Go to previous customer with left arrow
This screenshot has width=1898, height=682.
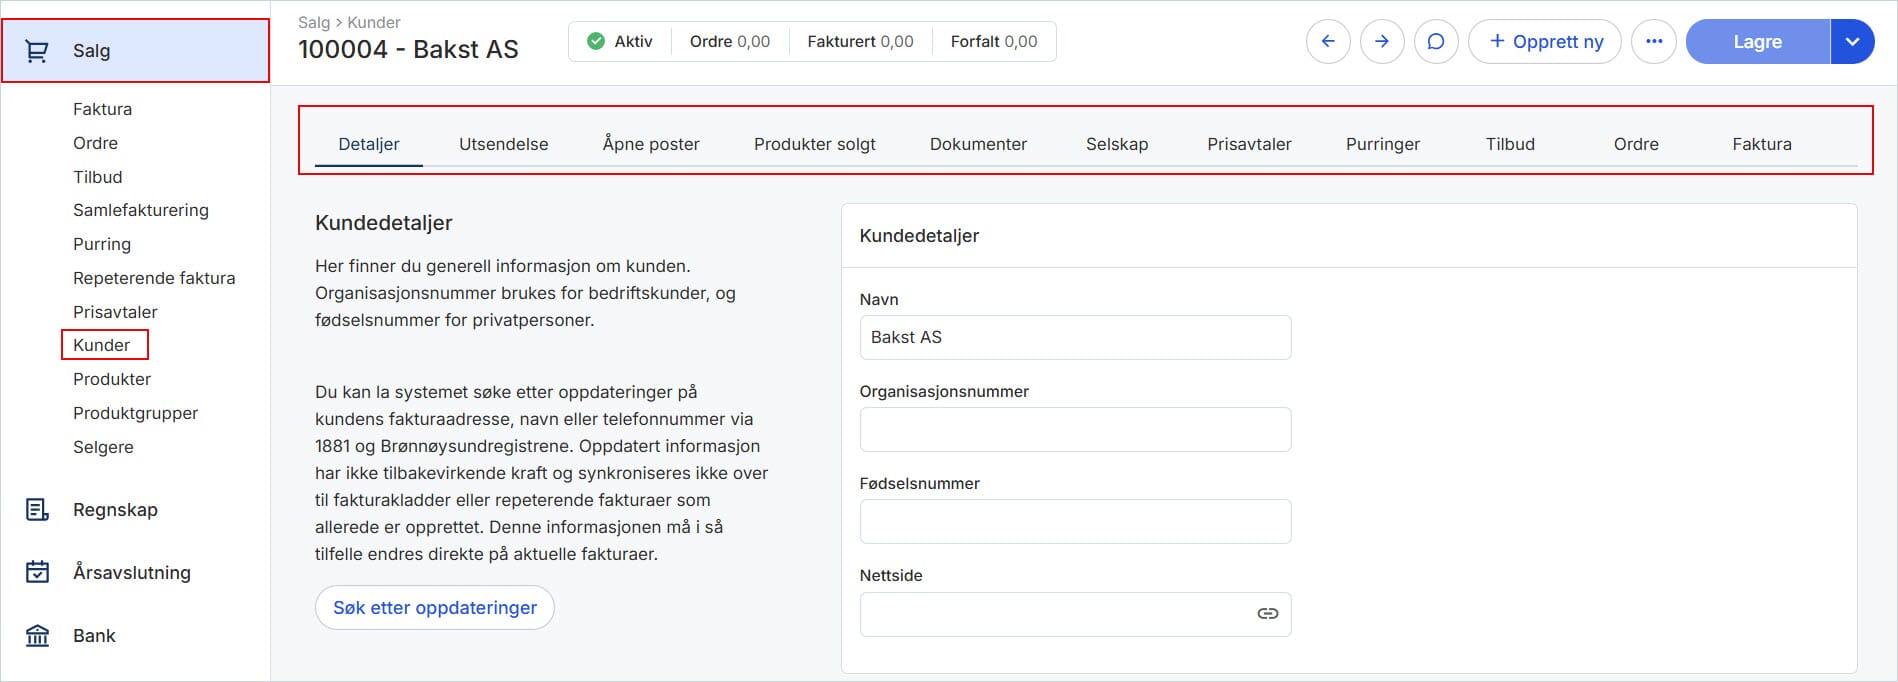pos(1328,42)
